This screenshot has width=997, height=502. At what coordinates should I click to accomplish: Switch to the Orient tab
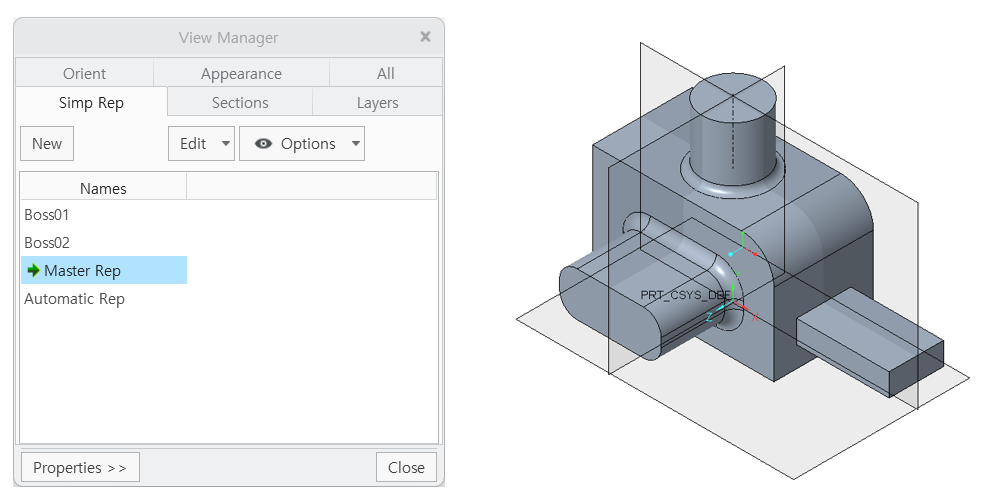click(85, 73)
